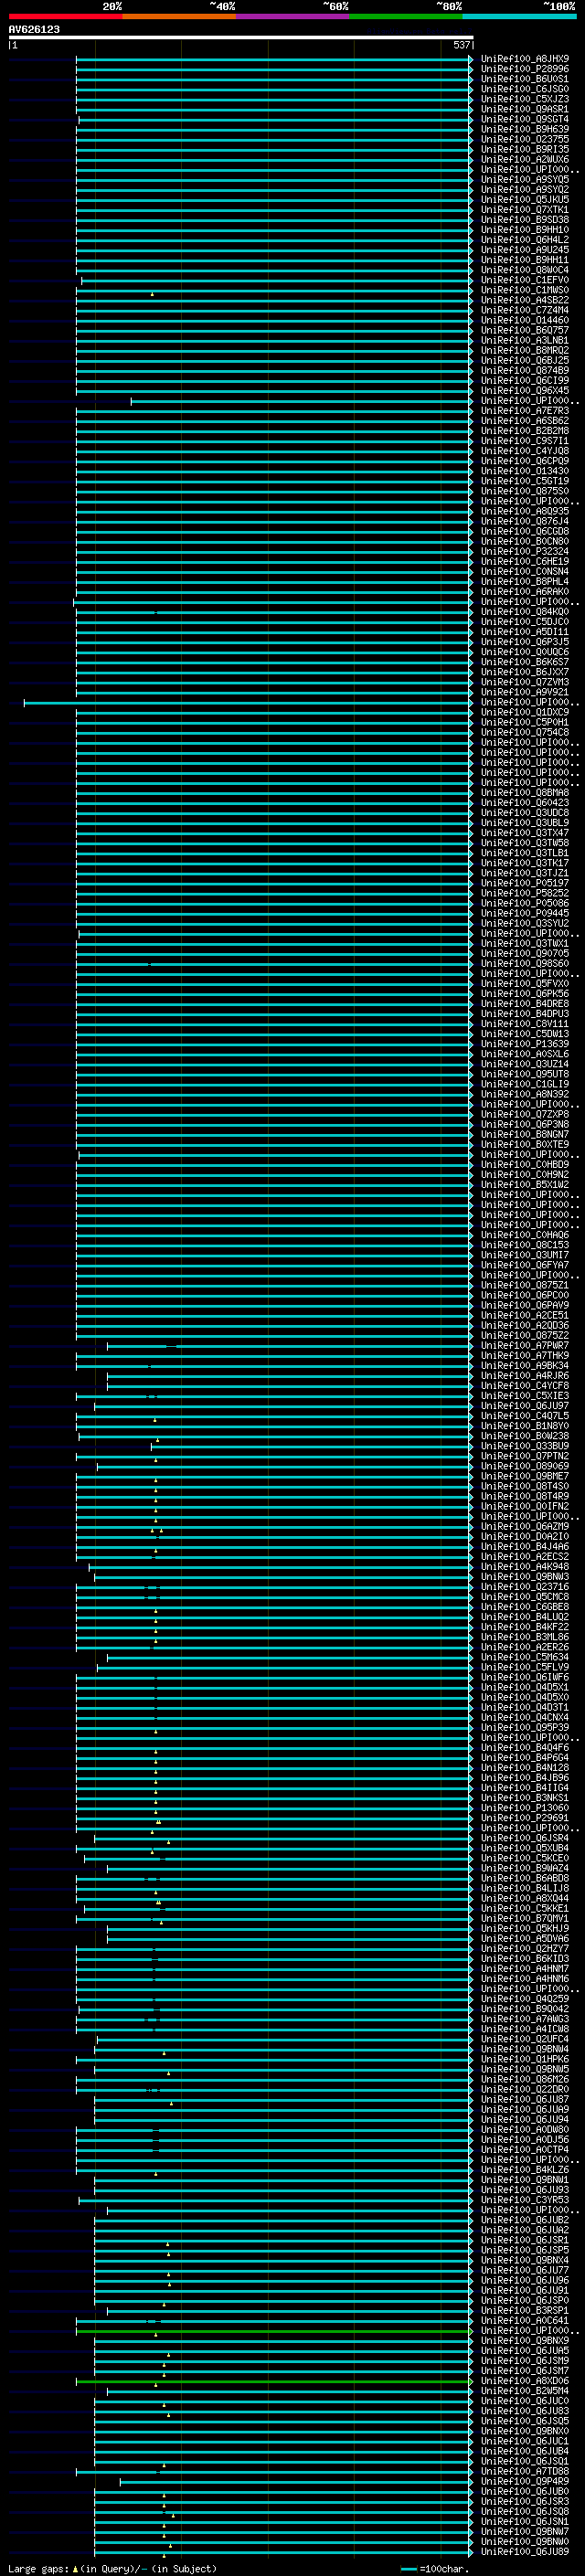Select the UniRef100_Q6CI99 label
585x2576 pixels.
525,381
